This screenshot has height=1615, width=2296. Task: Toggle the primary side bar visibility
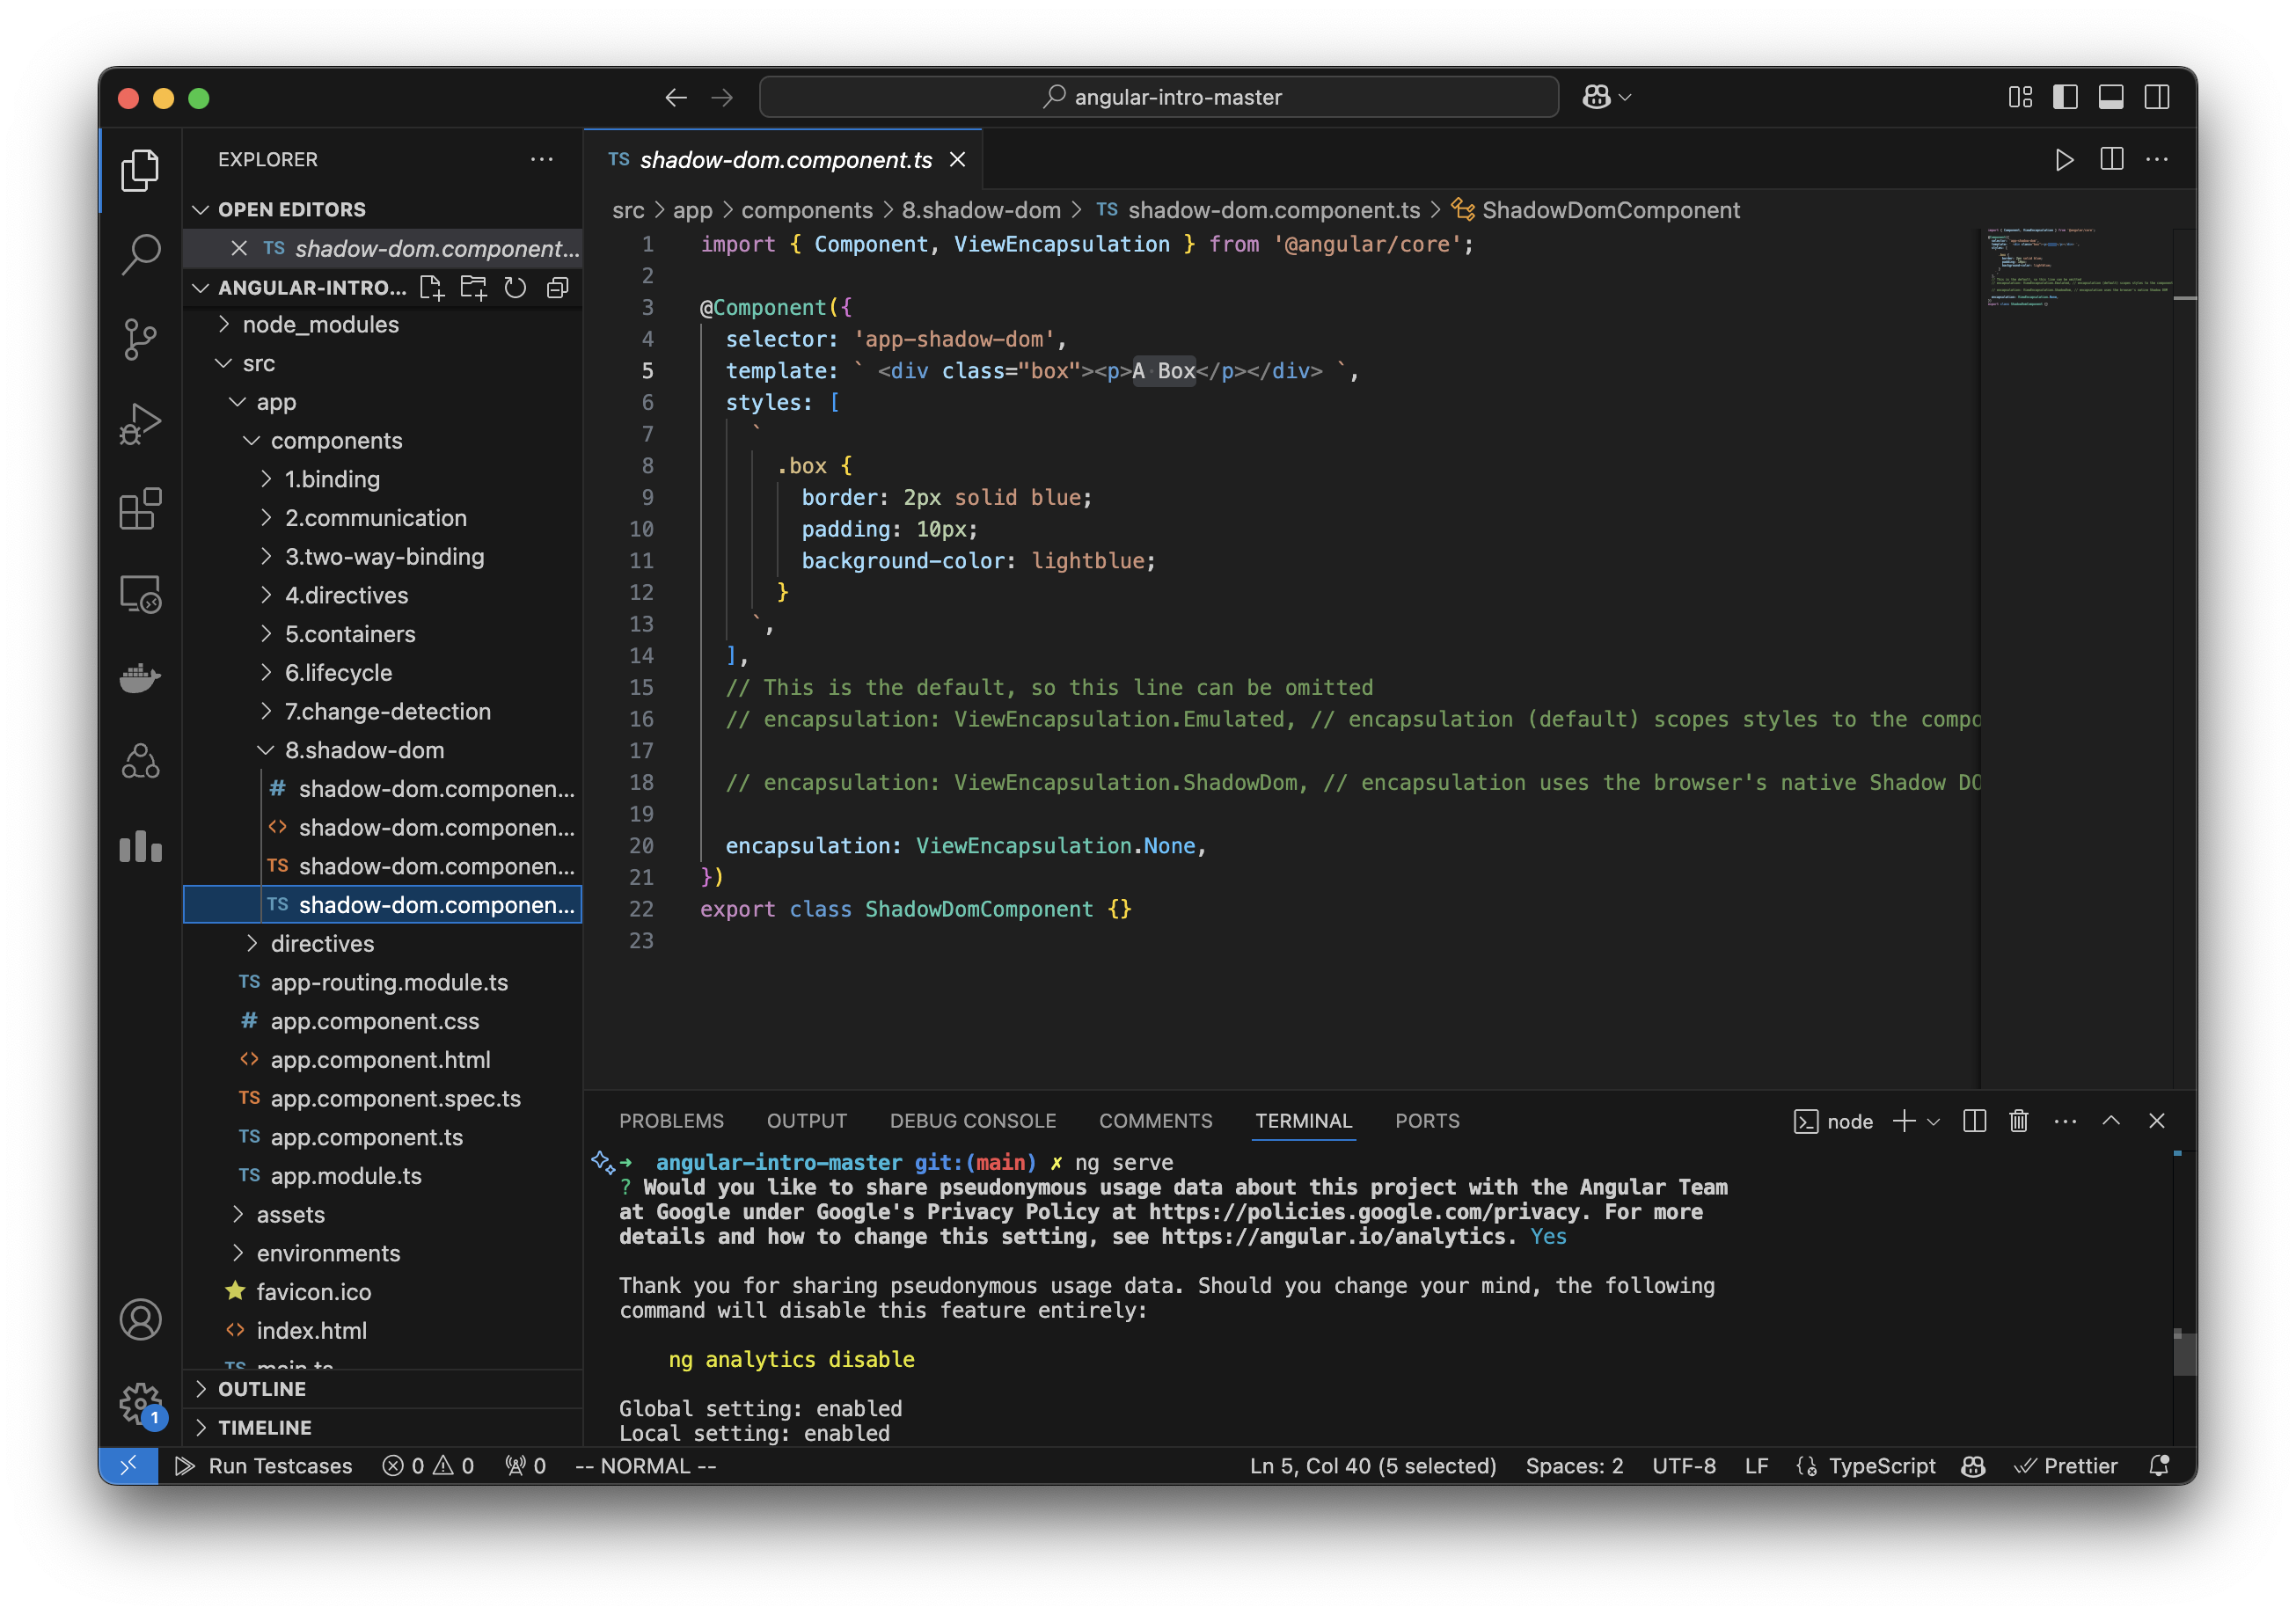click(2065, 97)
